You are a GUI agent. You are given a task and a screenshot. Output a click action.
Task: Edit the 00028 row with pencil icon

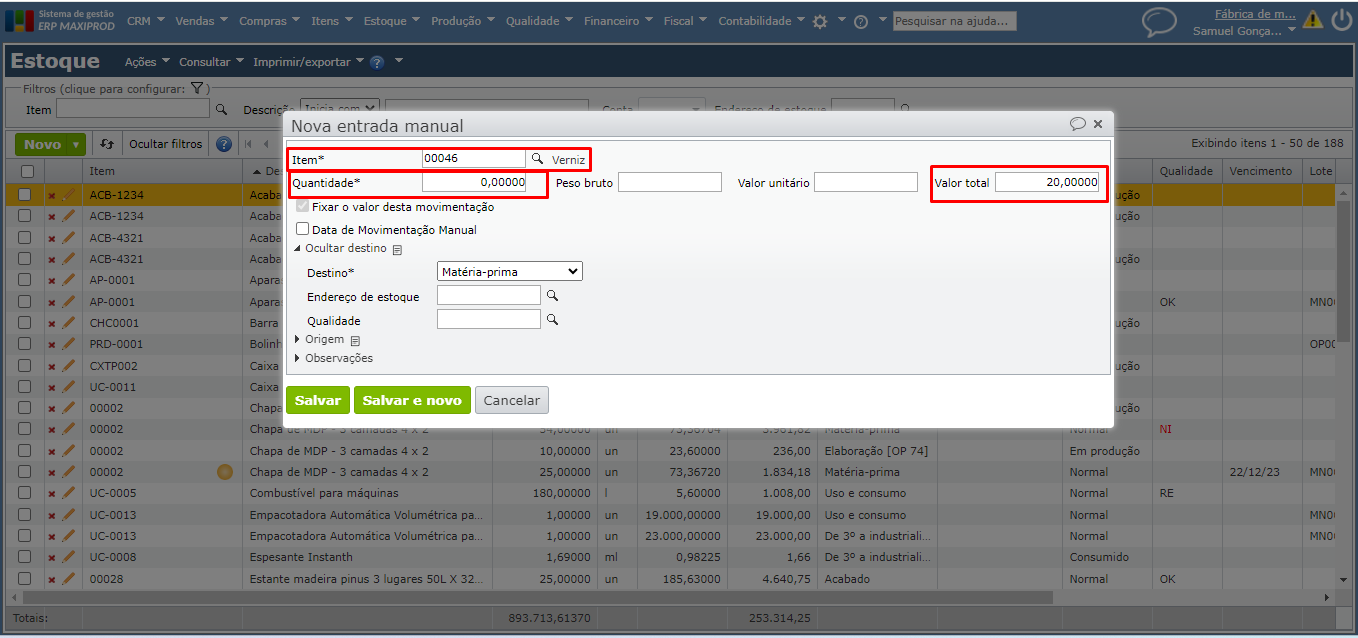[x=68, y=579]
